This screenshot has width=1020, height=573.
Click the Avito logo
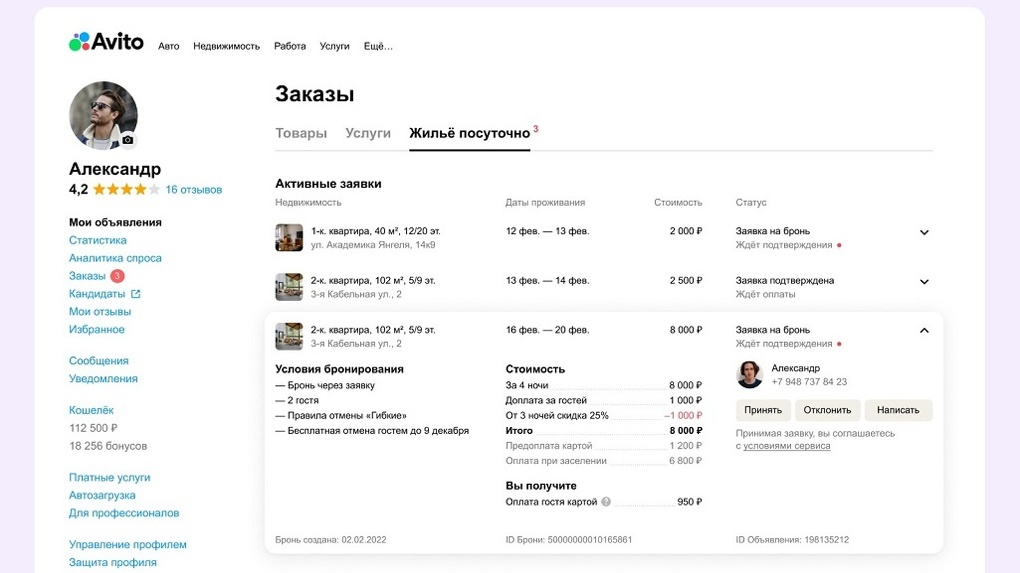pos(106,42)
